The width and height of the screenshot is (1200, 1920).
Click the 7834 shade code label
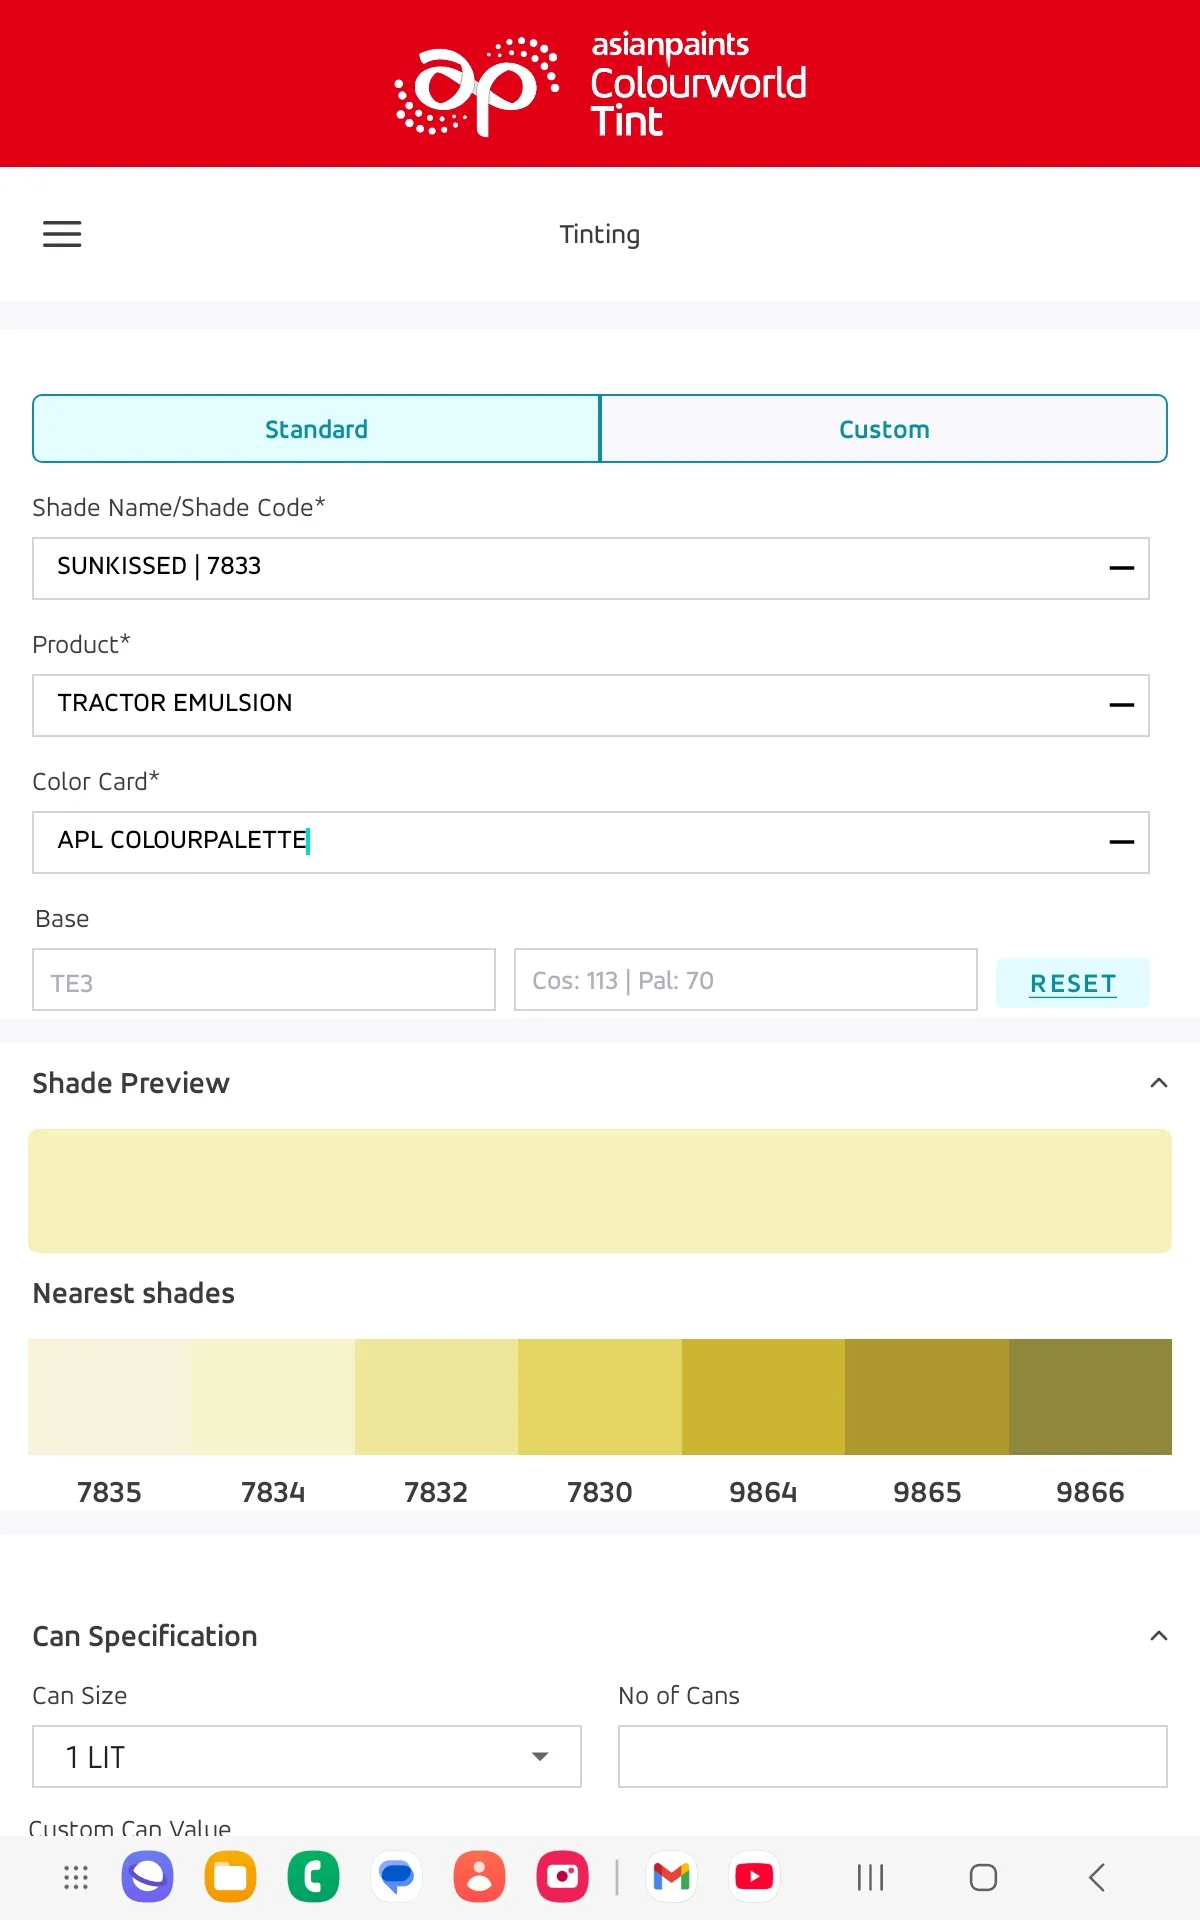[x=273, y=1492]
